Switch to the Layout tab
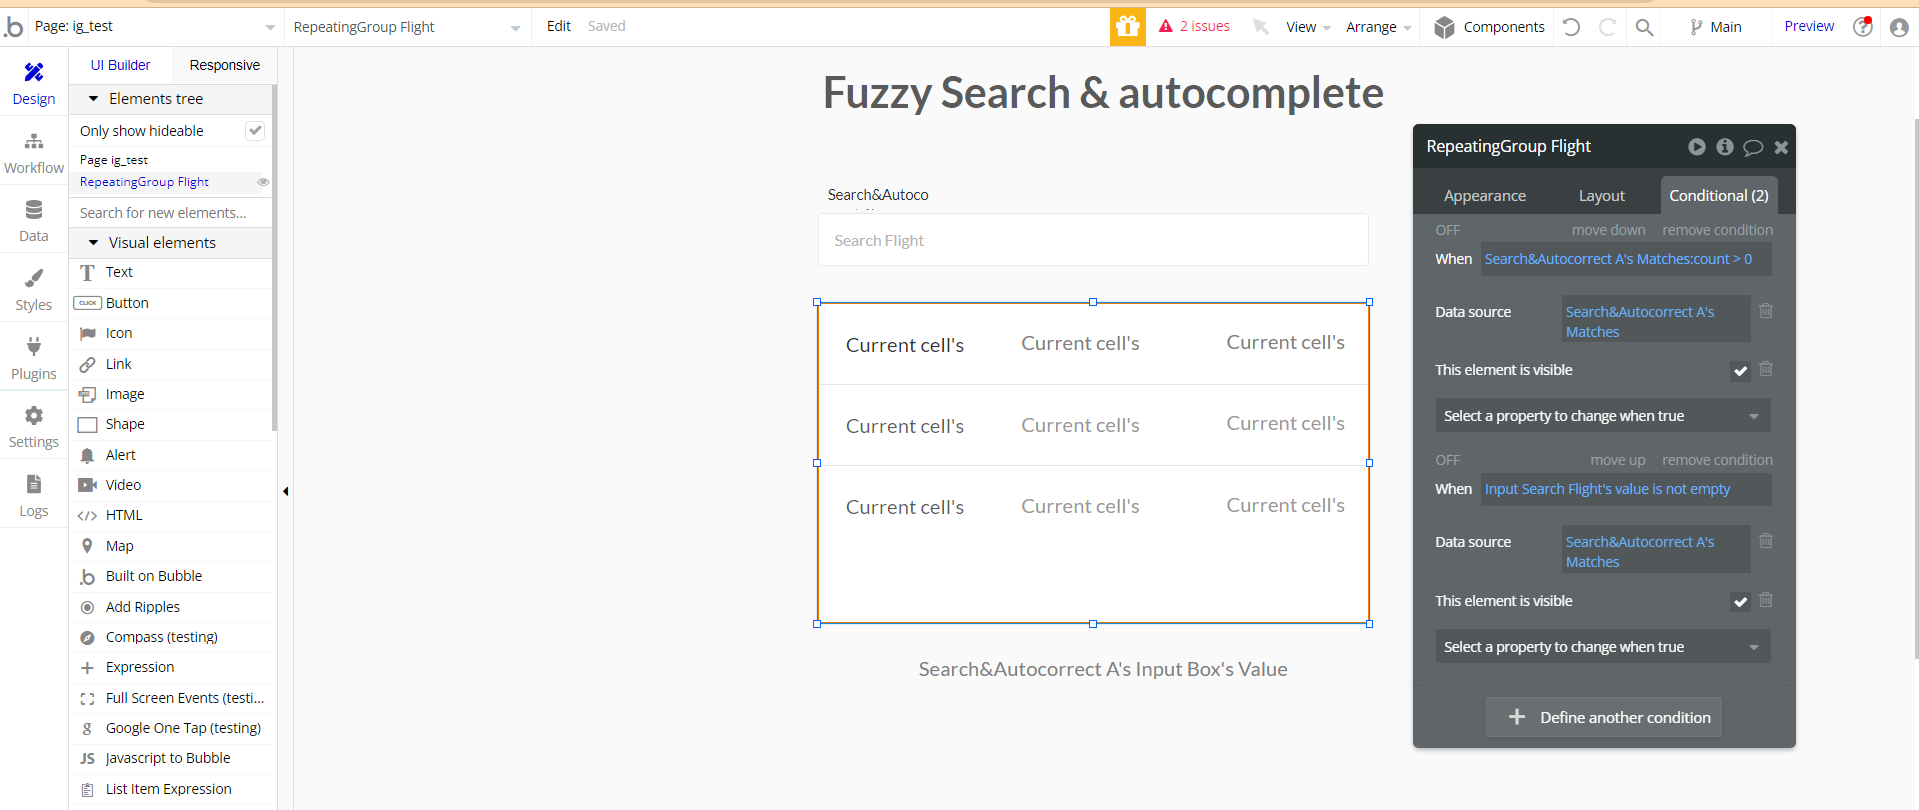The width and height of the screenshot is (1919, 810). (1601, 196)
